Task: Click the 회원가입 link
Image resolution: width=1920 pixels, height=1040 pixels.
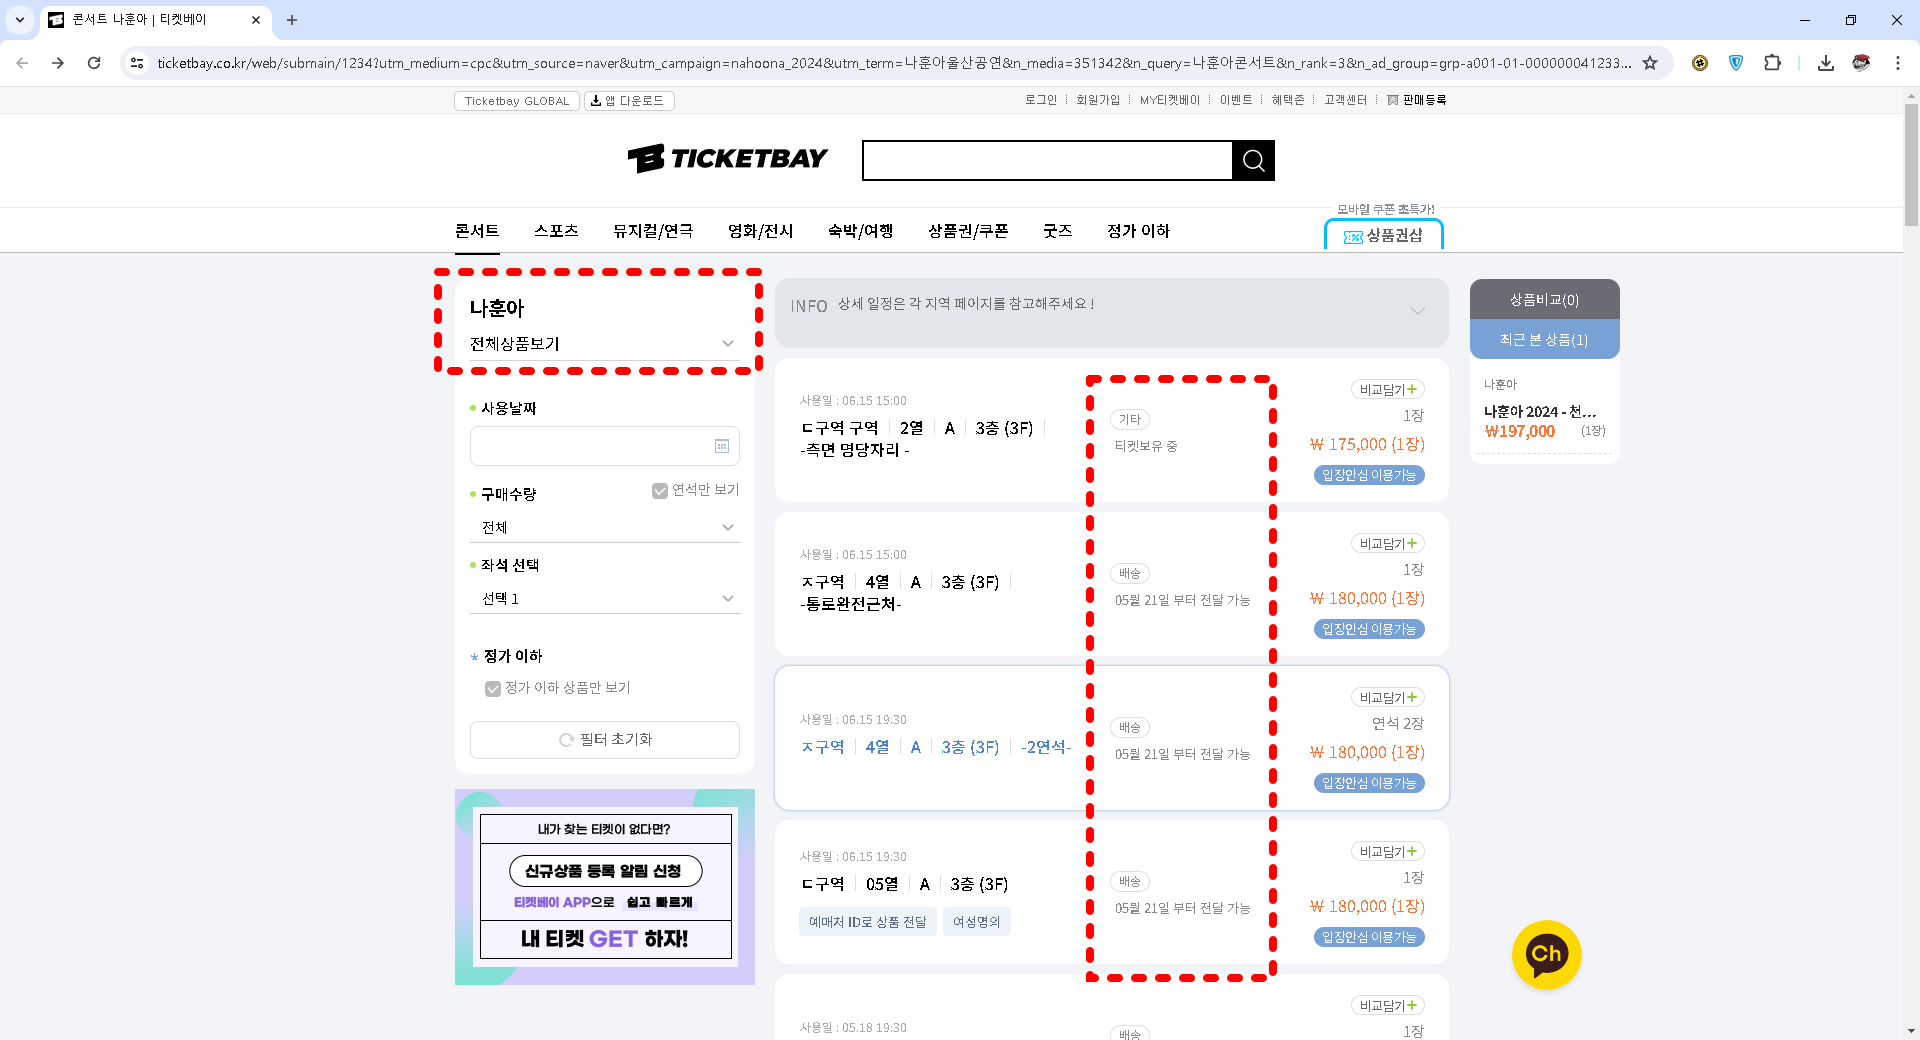Action: tap(1098, 100)
